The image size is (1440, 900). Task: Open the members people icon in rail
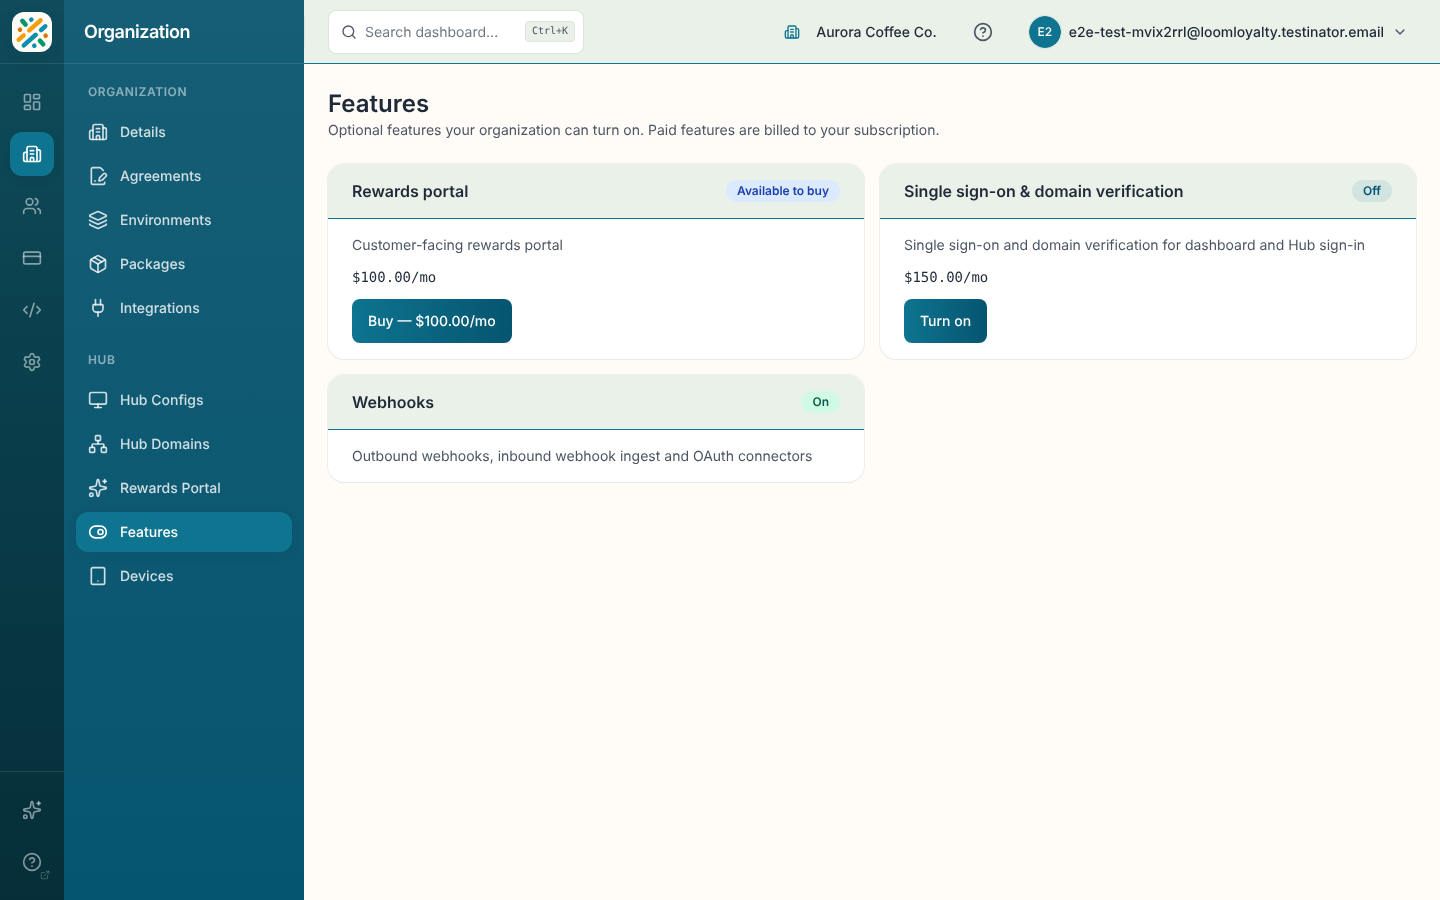click(32, 206)
